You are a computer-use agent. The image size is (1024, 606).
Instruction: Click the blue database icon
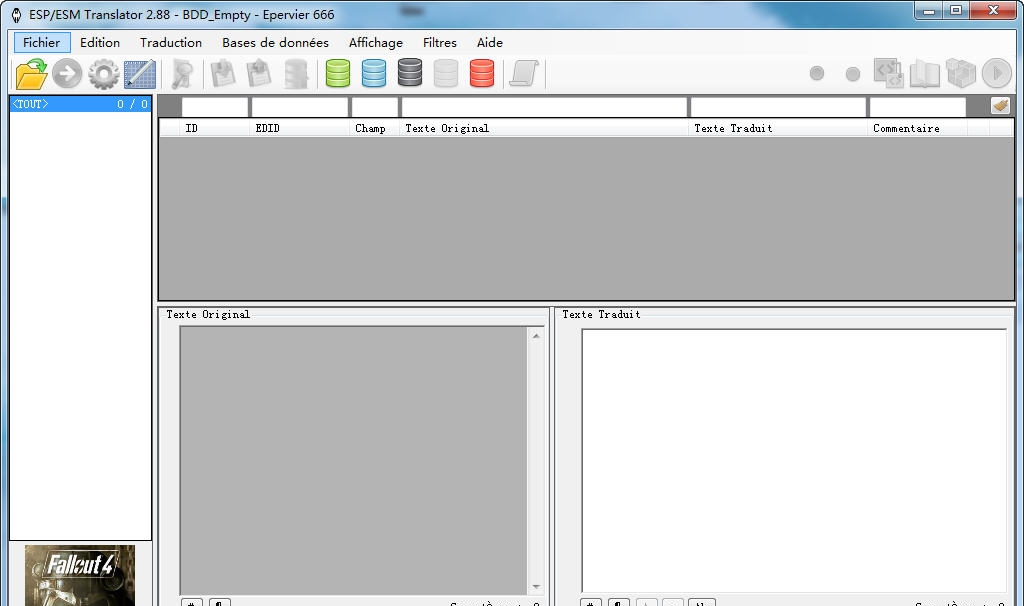pos(374,74)
